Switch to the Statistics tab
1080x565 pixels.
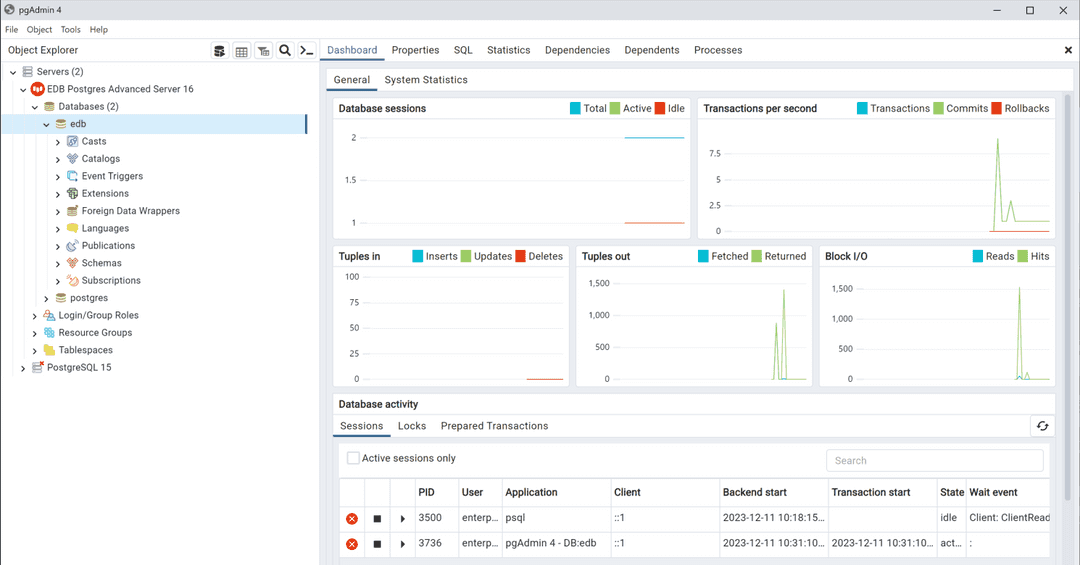click(508, 50)
